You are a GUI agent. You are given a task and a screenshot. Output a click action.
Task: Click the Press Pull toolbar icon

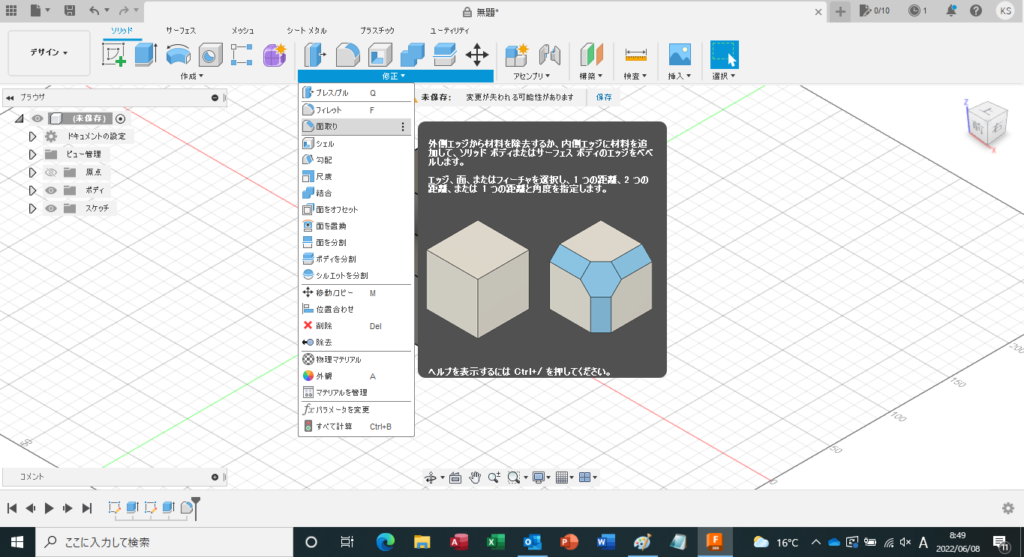315,55
